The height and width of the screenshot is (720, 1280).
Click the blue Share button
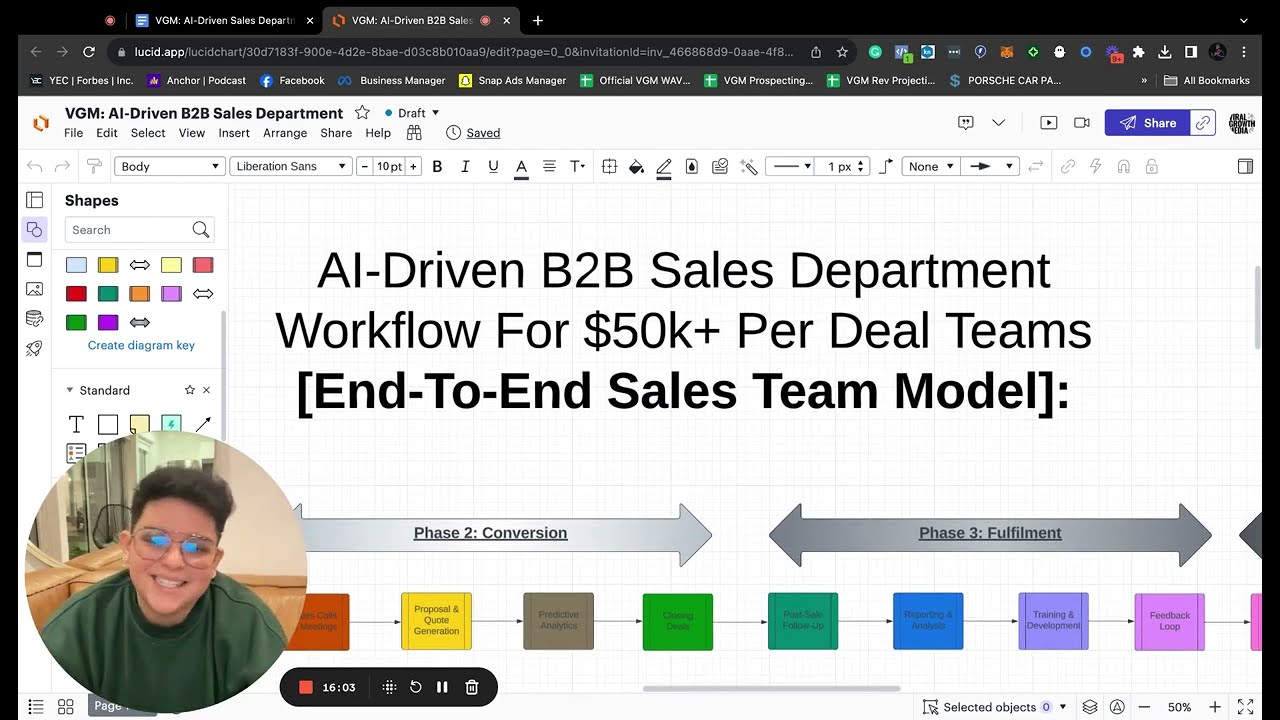coord(1148,122)
